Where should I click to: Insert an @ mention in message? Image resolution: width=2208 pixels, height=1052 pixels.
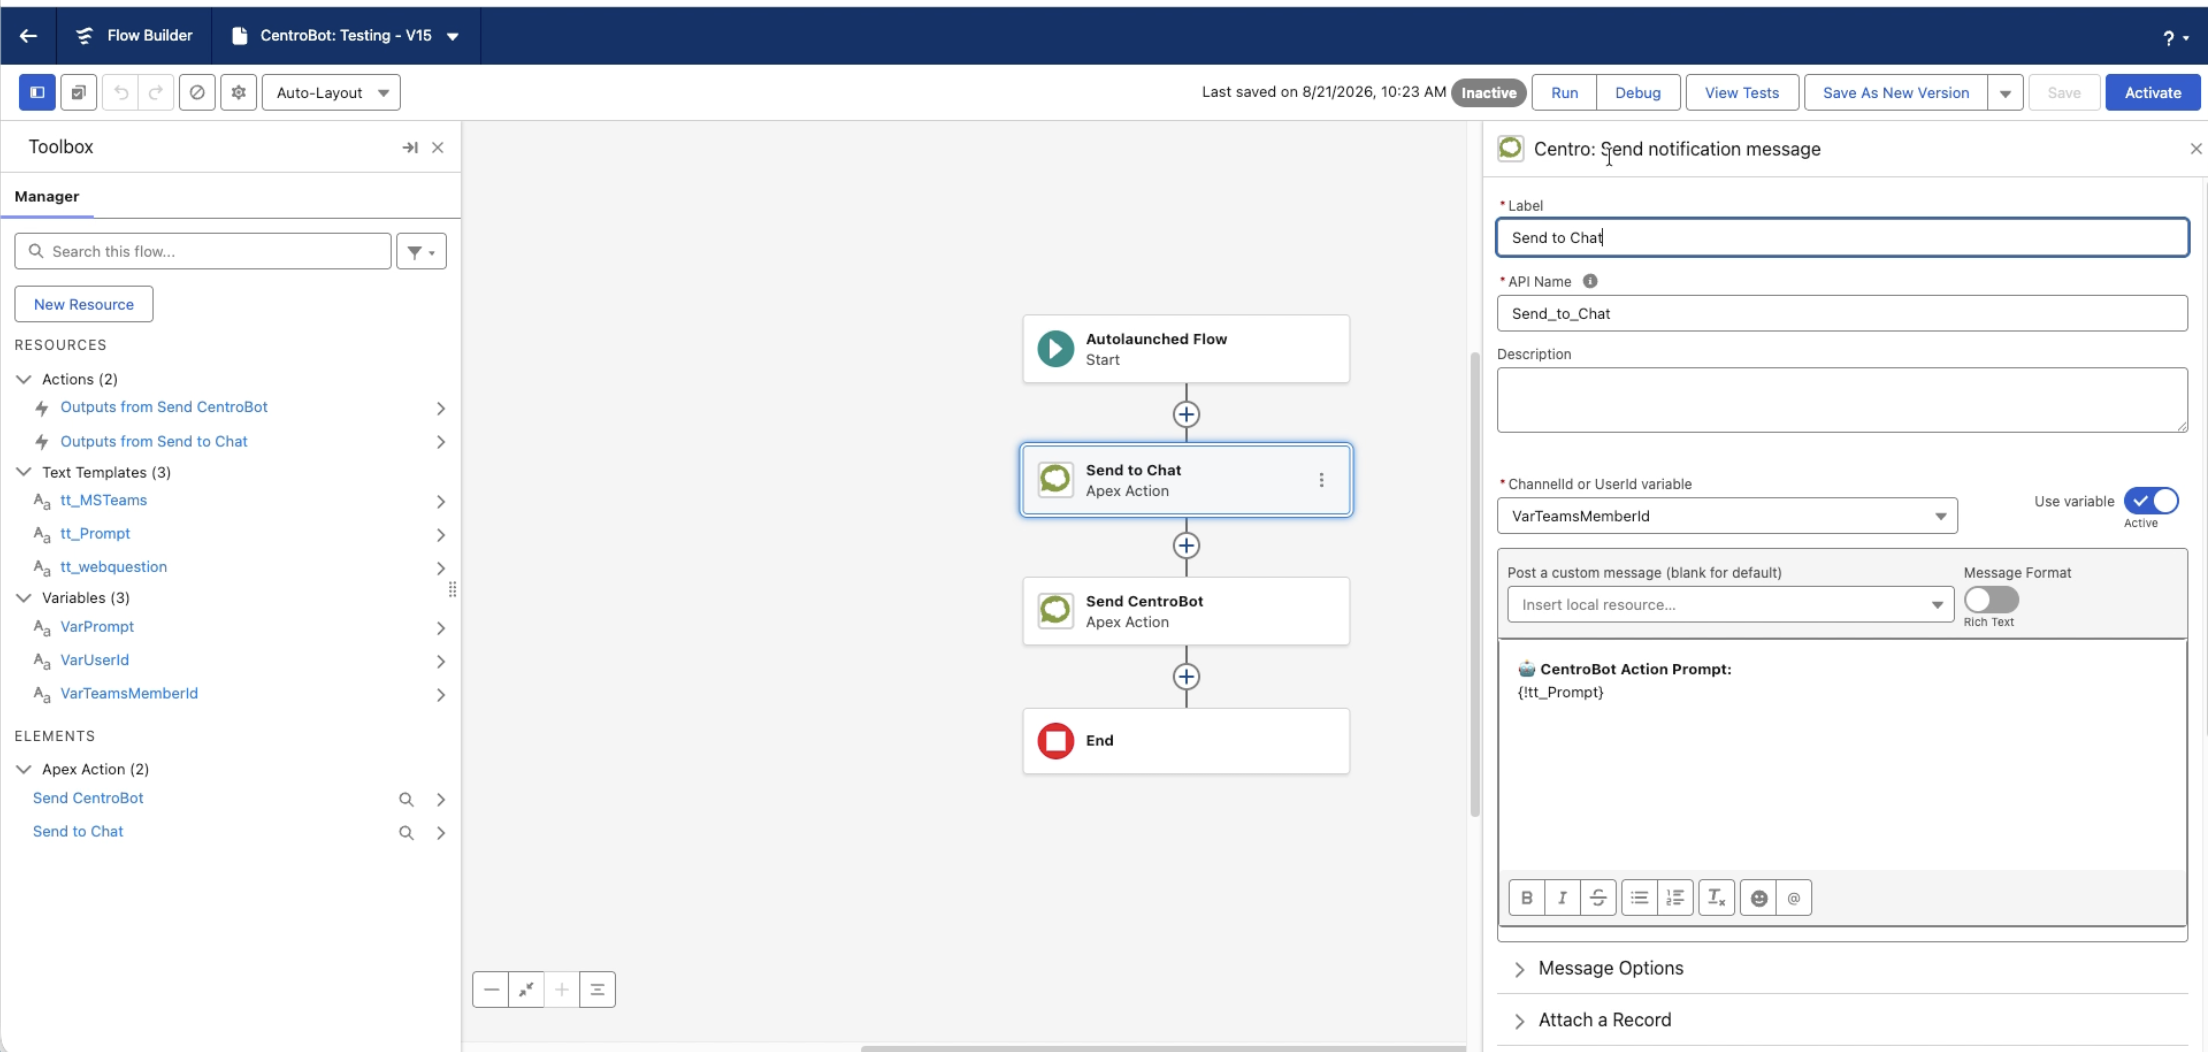pos(1794,898)
